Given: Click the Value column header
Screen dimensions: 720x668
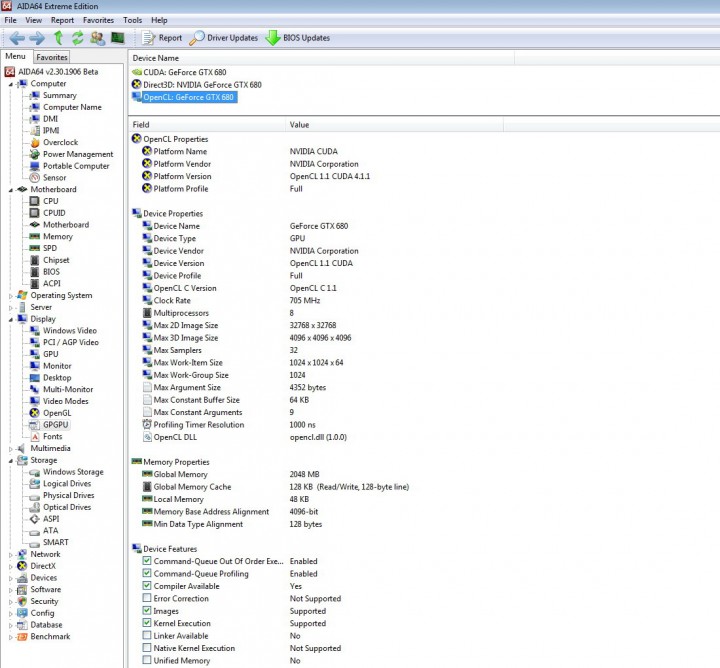Looking at the screenshot, I should (394, 125).
